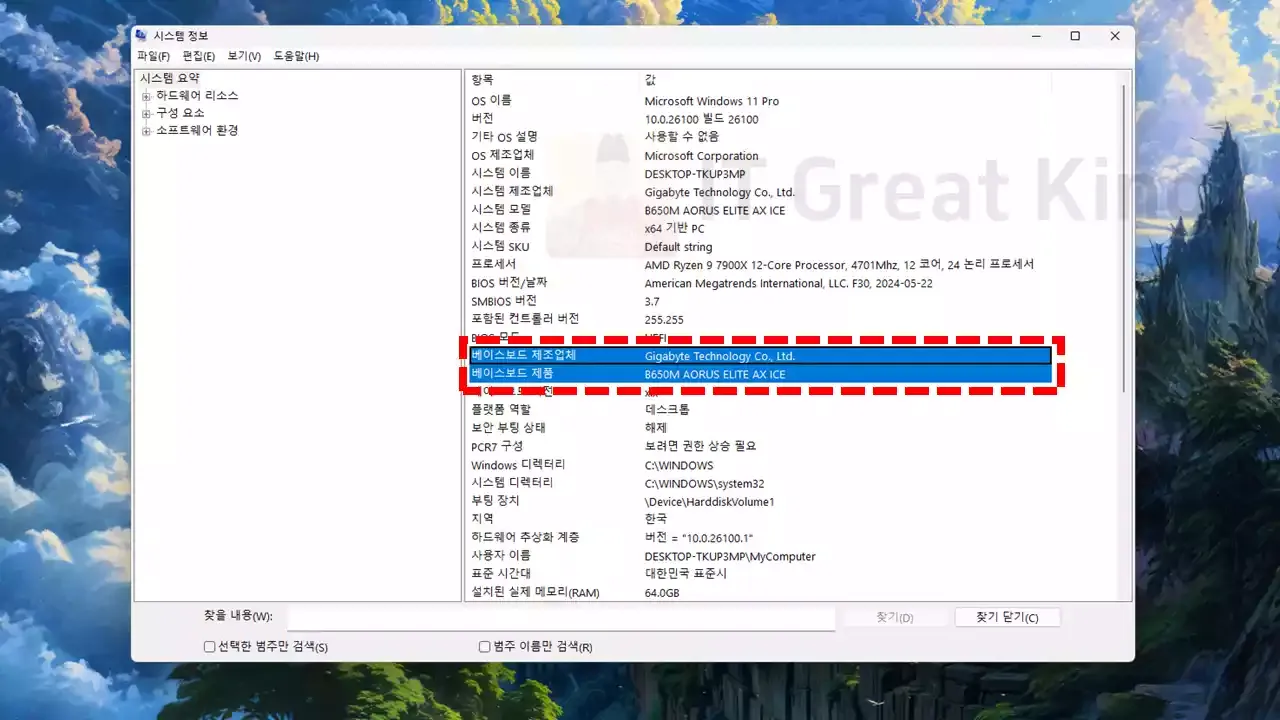Select the 설치된 실제 메모리(RAM) row
Image resolution: width=1280 pixels, height=720 pixels.
tap(760, 592)
